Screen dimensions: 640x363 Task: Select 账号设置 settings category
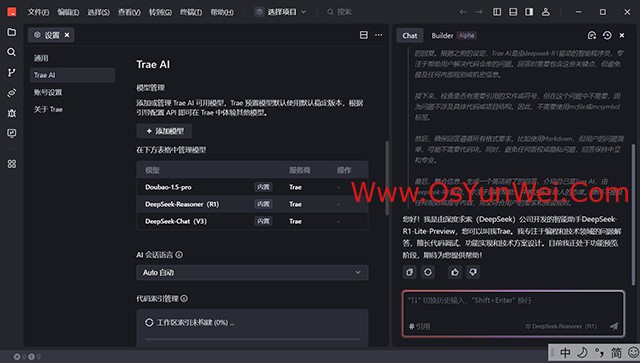[72, 92]
